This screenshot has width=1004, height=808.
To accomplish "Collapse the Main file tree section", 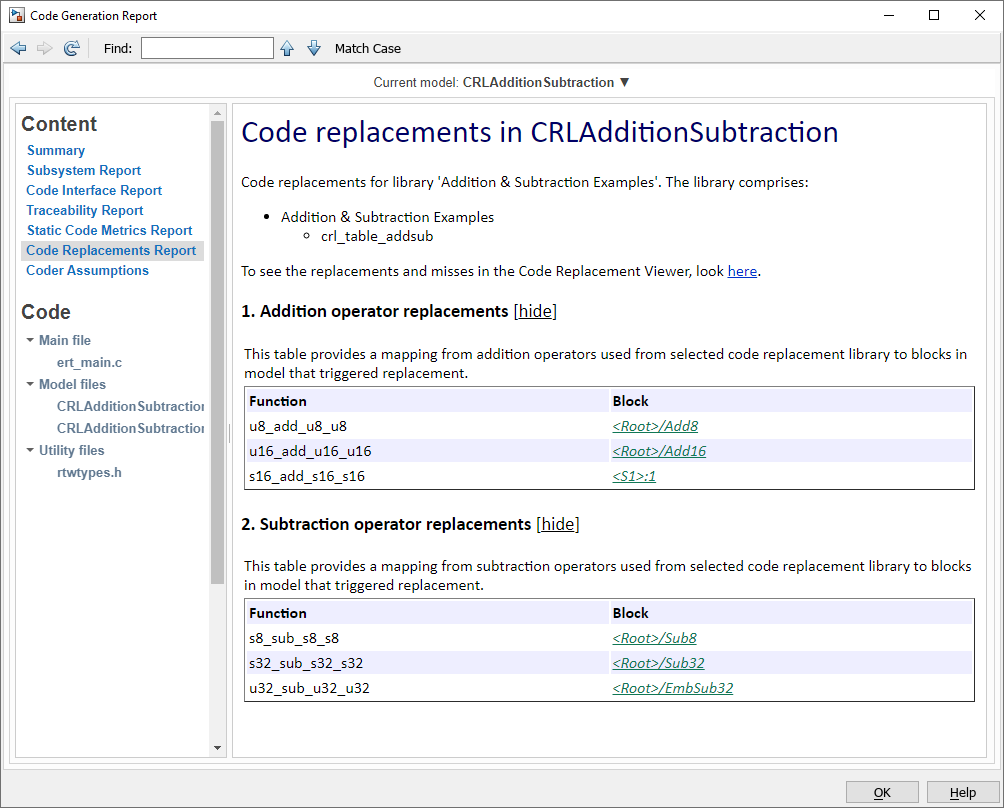I will (x=29, y=339).
